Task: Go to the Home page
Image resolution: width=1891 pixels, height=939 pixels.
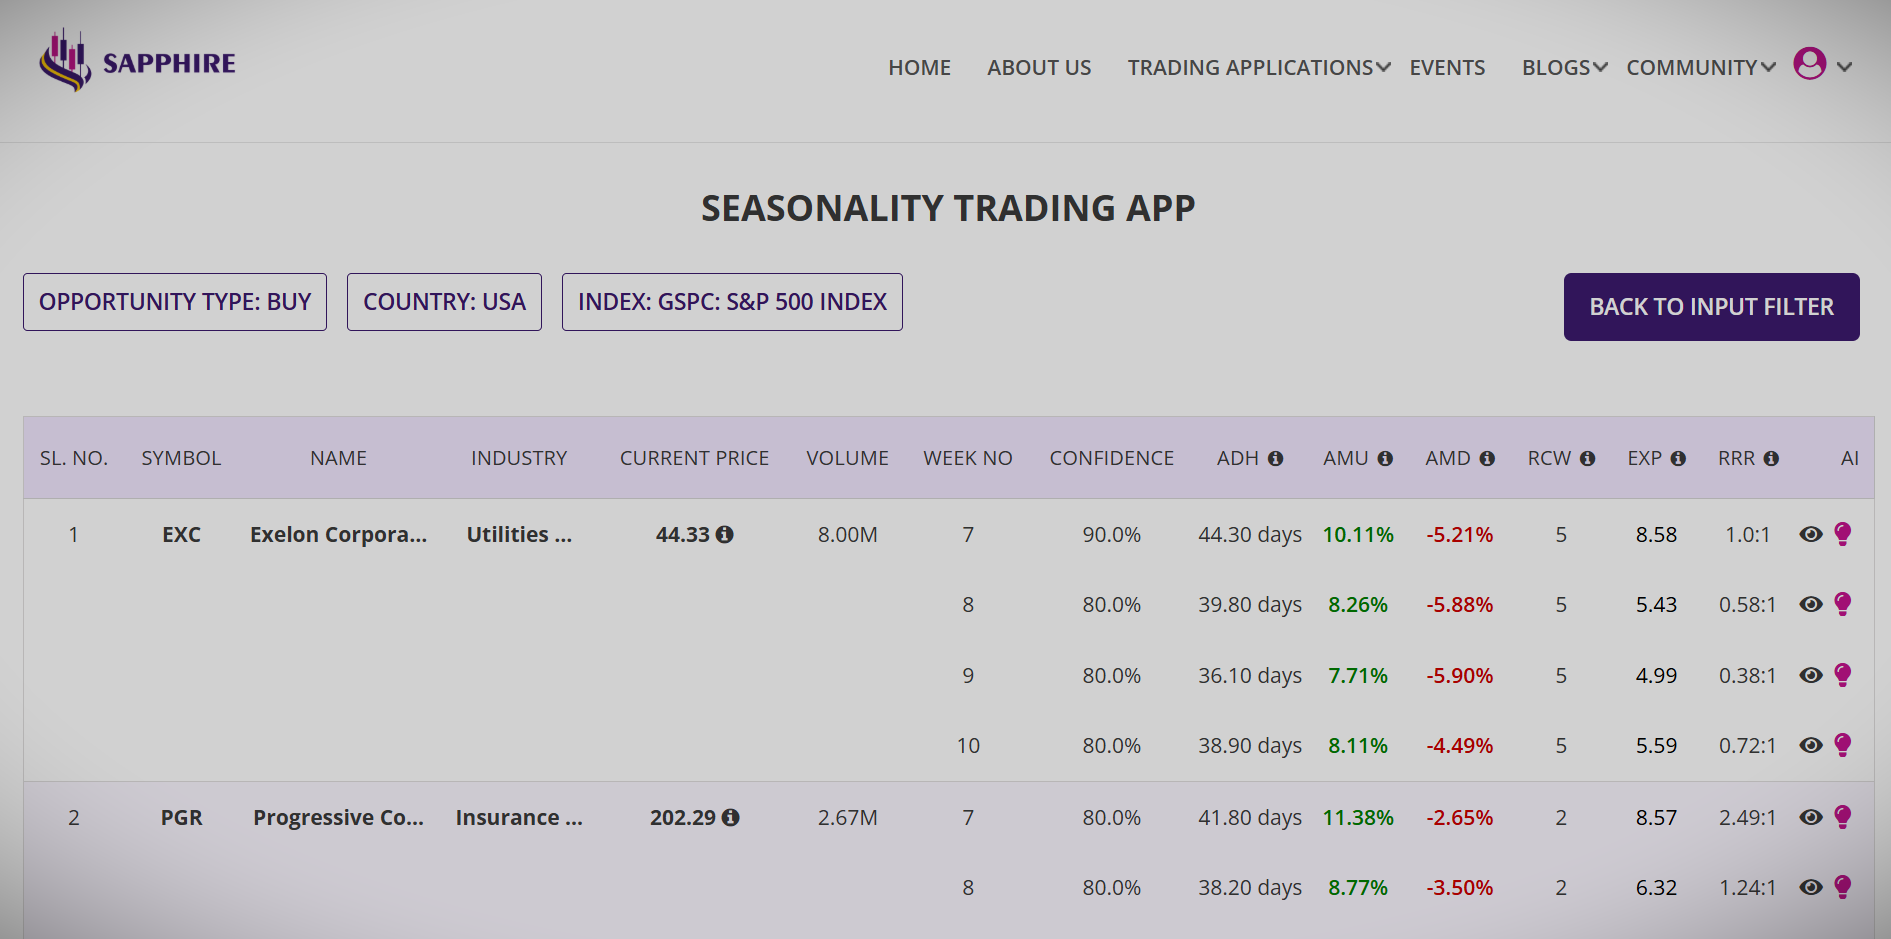Action: pos(919,67)
